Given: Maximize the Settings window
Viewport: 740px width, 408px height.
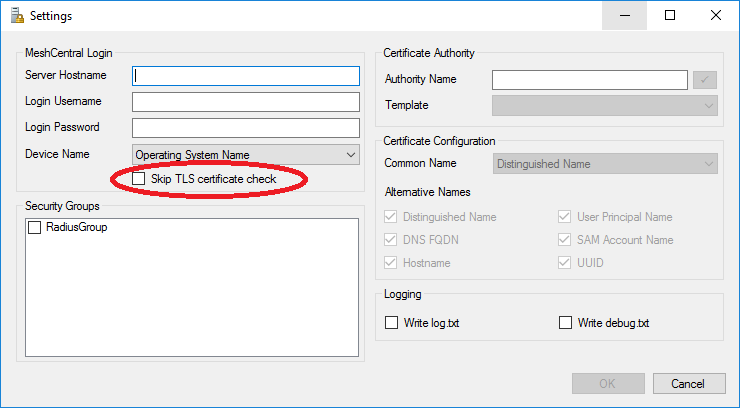Looking at the screenshot, I should [x=670, y=15].
